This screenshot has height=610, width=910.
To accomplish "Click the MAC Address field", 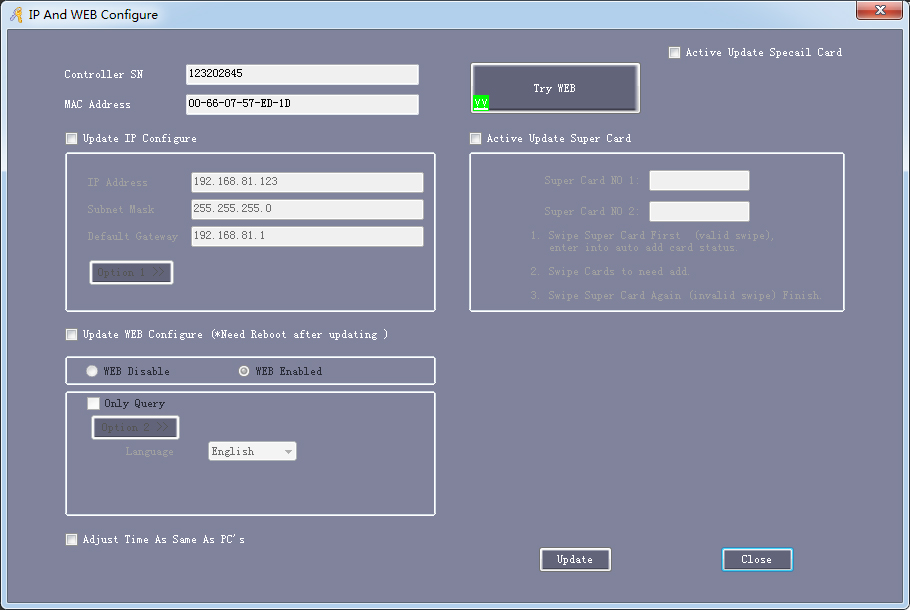I will (x=302, y=105).
